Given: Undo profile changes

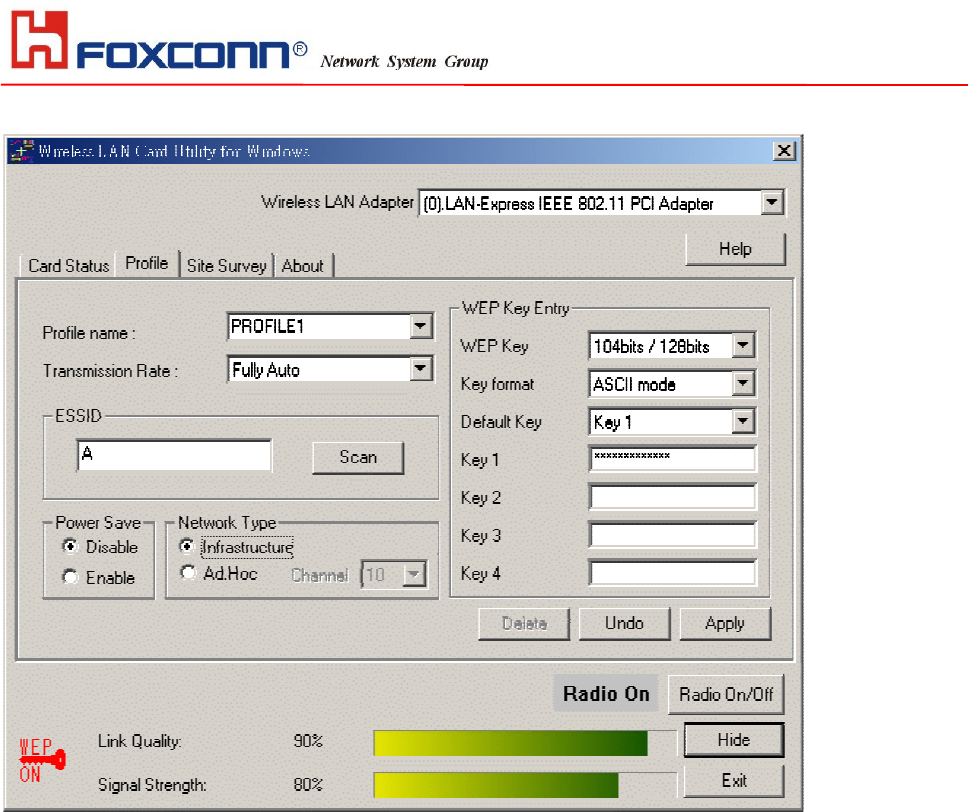Looking at the screenshot, I should (x=624, y=624).
